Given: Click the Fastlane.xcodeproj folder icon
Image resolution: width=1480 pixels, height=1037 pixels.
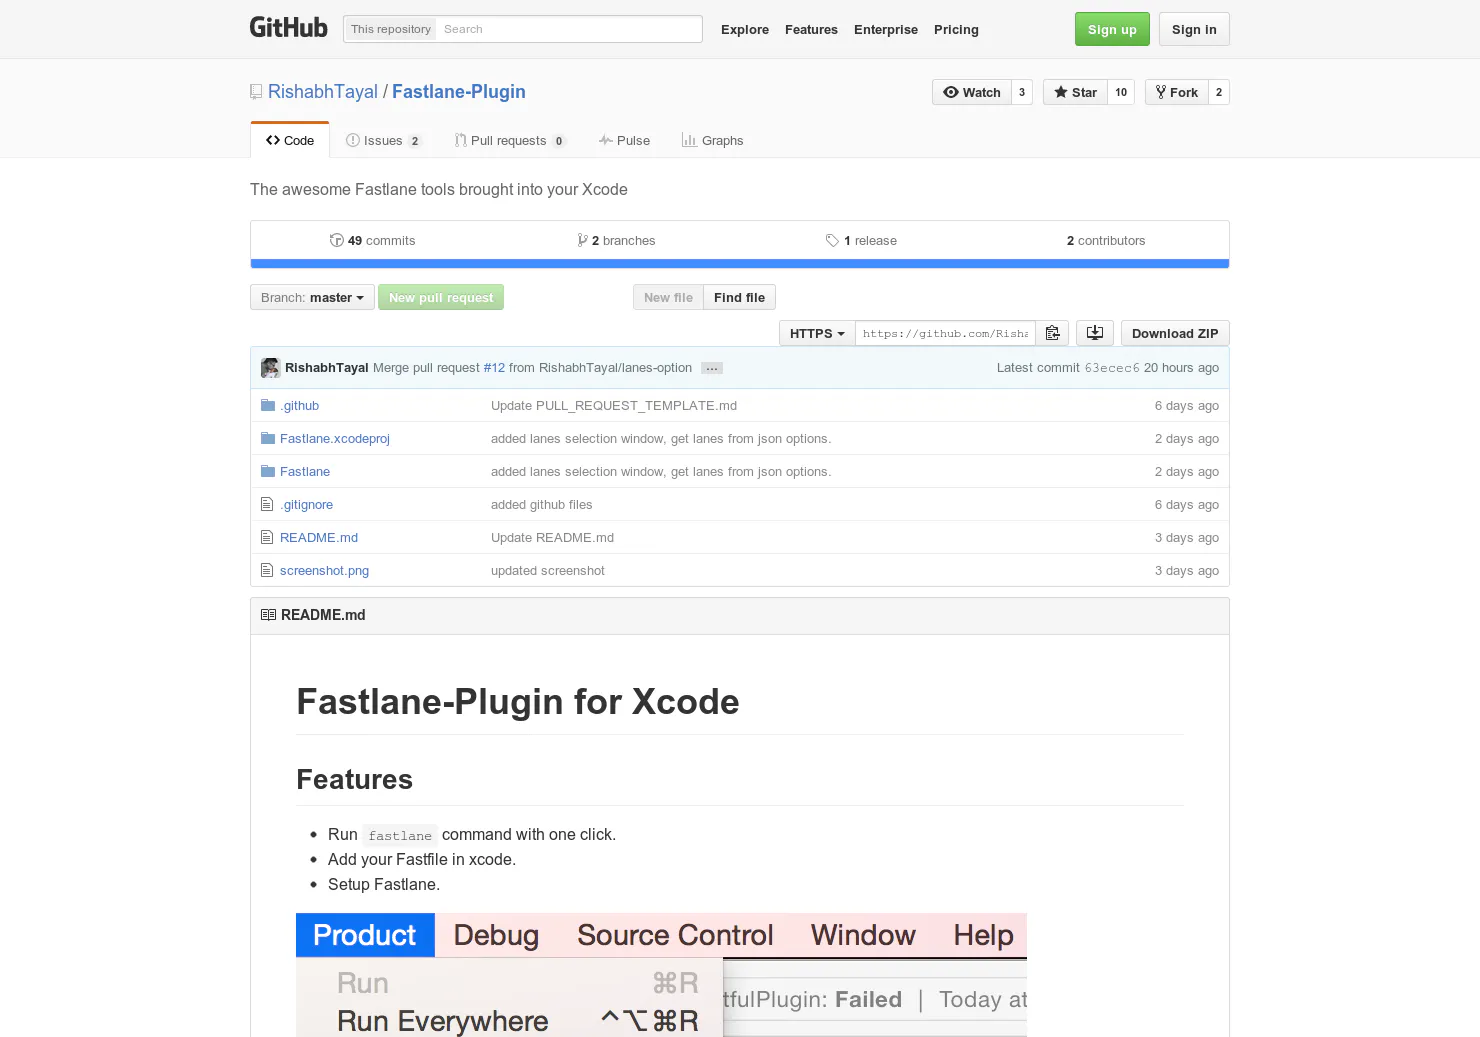Looking at the screenshot, I should 268,438.
